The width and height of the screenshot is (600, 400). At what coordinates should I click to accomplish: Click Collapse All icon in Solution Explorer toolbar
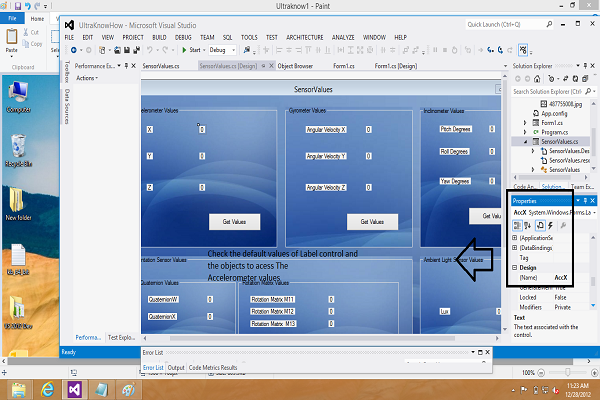(x=585, y=79)
